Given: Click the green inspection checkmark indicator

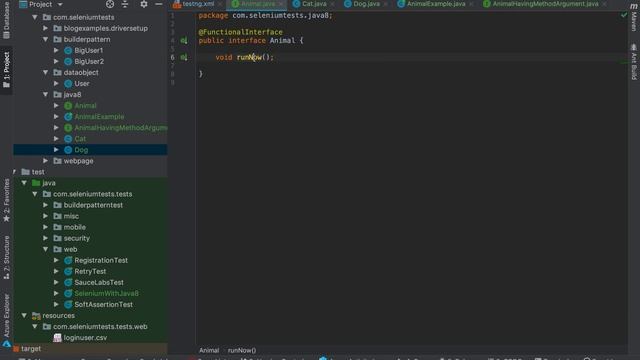Looking at the screenshot, I should (x=624, y=15).
